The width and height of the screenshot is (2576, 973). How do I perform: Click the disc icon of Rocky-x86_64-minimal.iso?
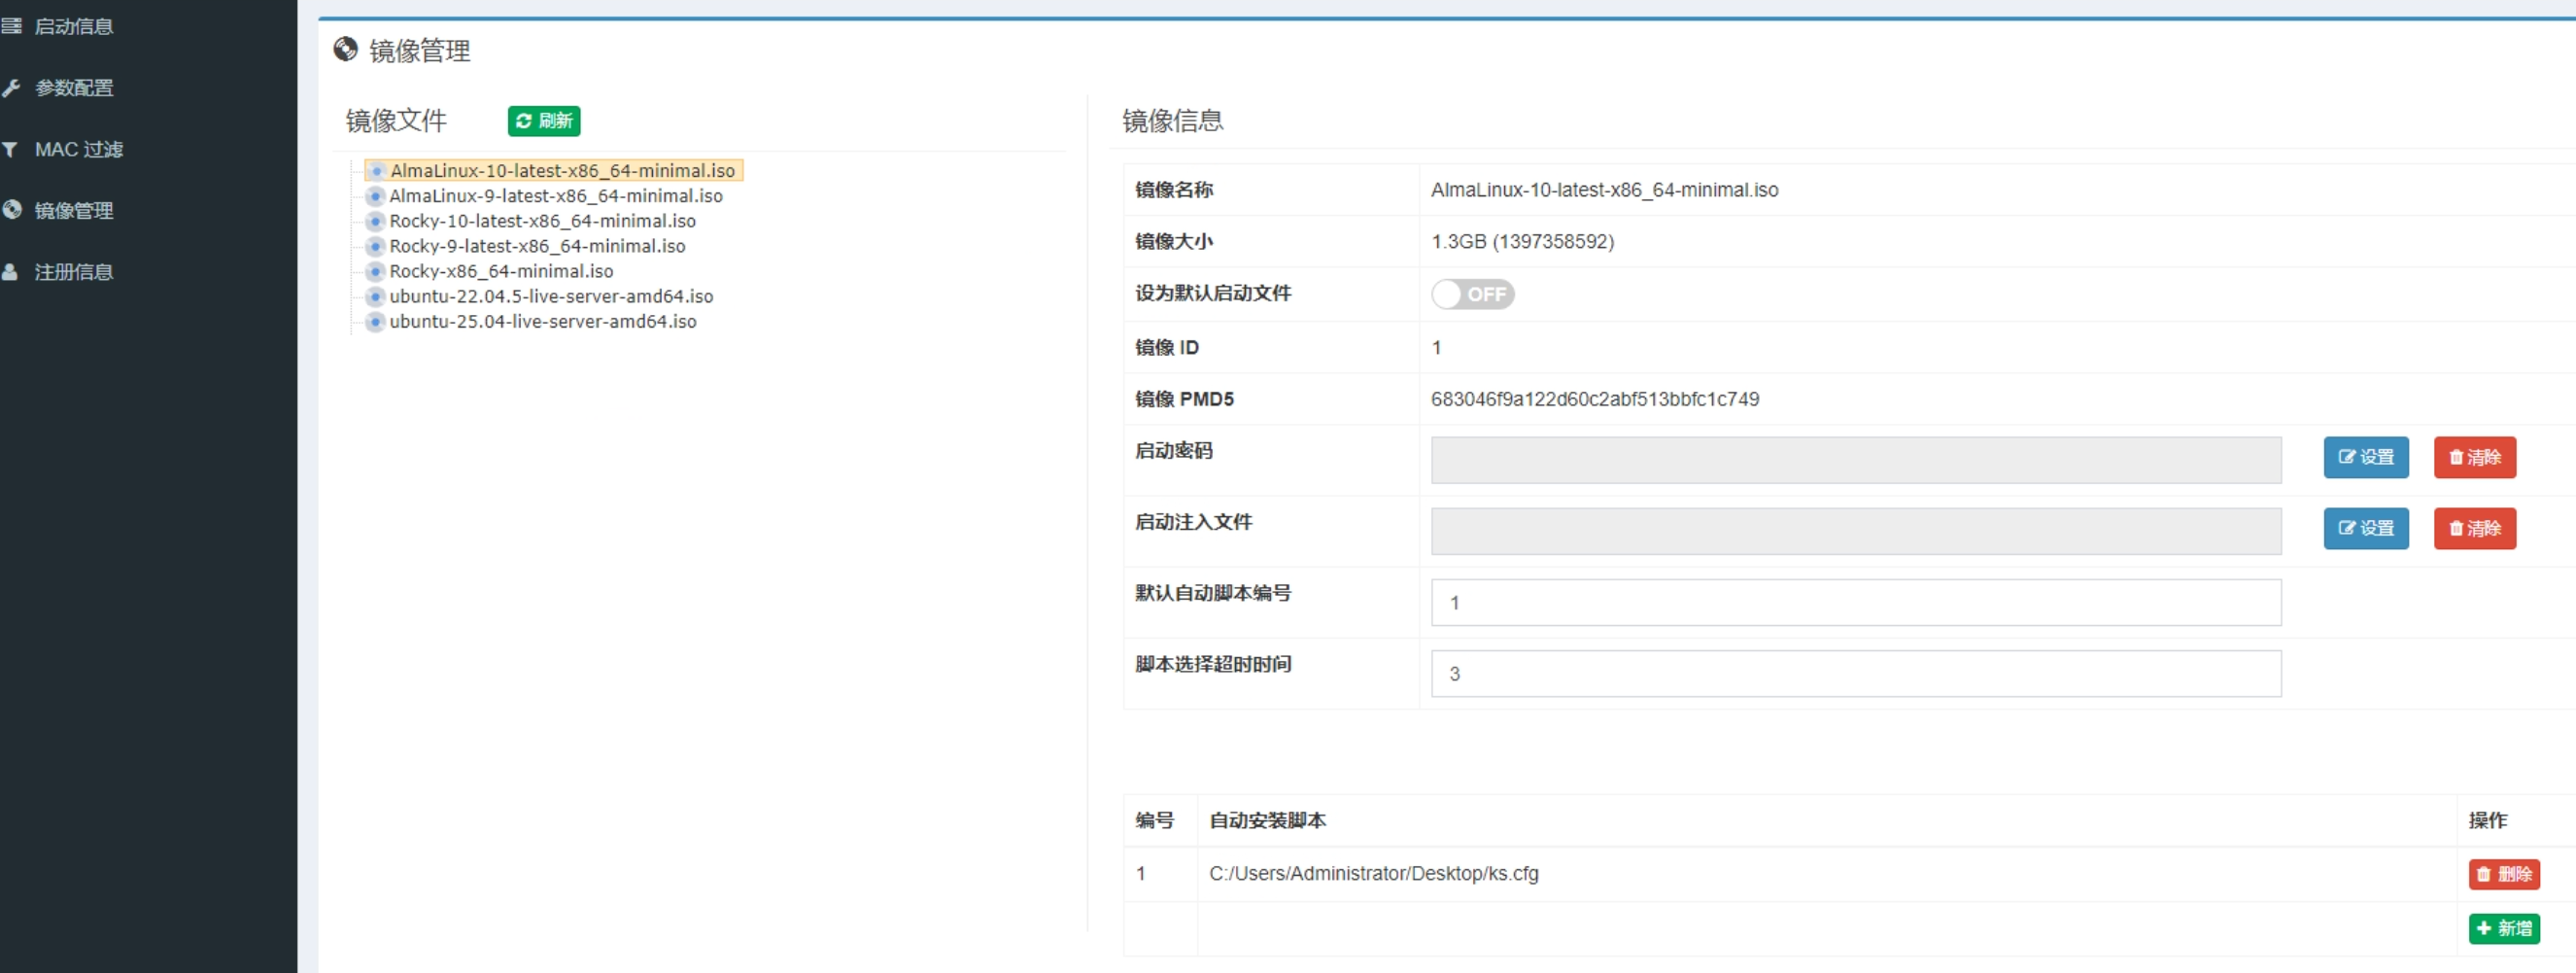click(376, 271)
